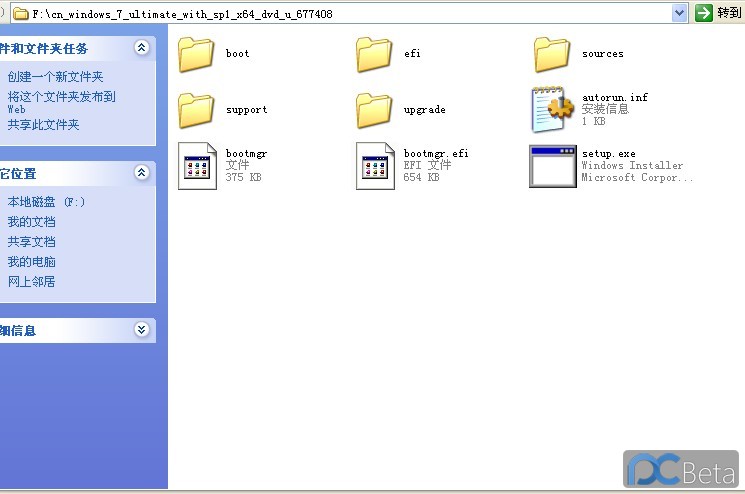This screenshot has width=745, height=494.
Task: Click the 详细信息 panel header
Action: click(77, 330)
